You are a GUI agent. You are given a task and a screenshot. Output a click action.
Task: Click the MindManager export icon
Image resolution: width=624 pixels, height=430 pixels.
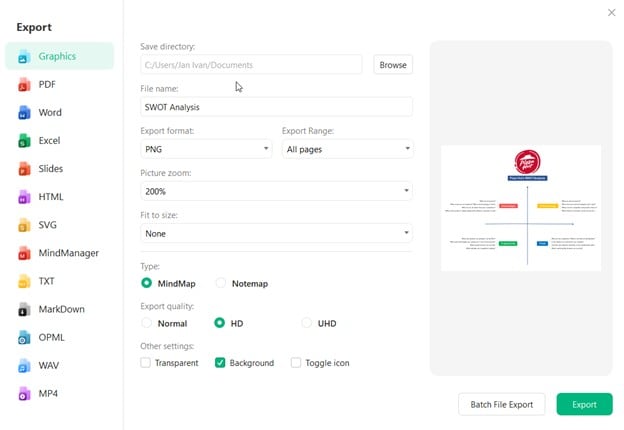23,253
